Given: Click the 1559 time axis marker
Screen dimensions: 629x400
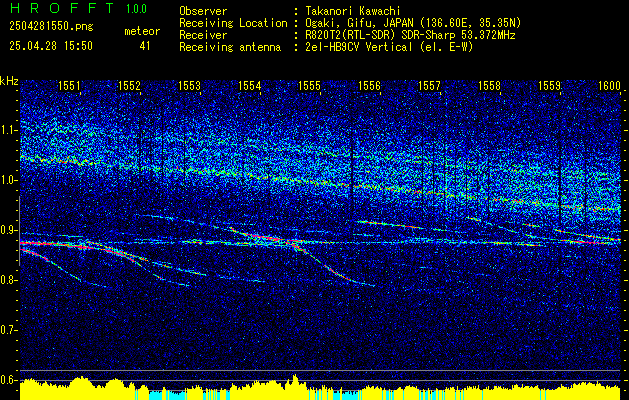Looking at the screenshot, I should click(x=549, y=85).
